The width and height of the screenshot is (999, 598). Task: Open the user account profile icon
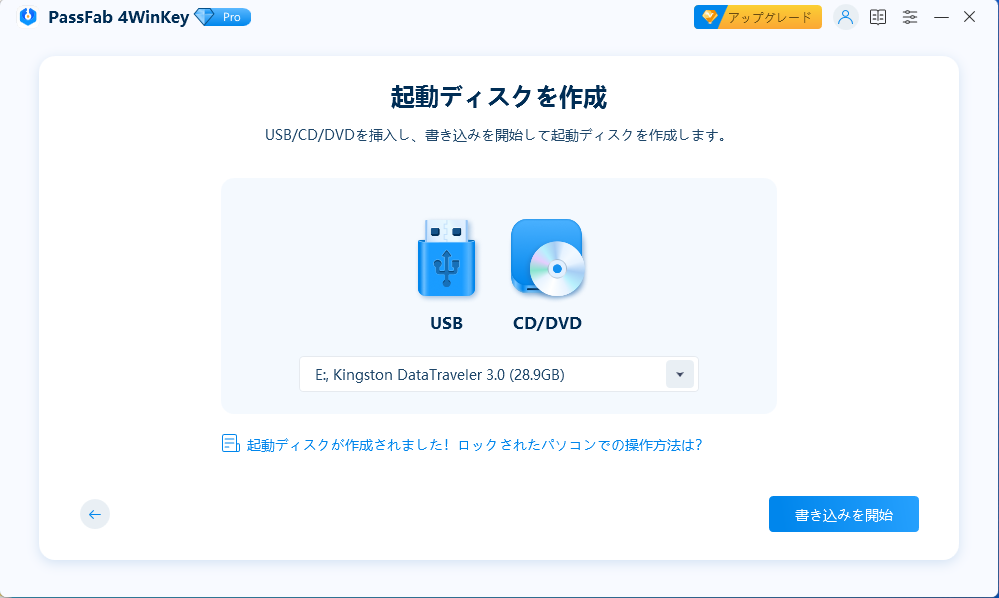pyautogui.click(x=845, y=17)
